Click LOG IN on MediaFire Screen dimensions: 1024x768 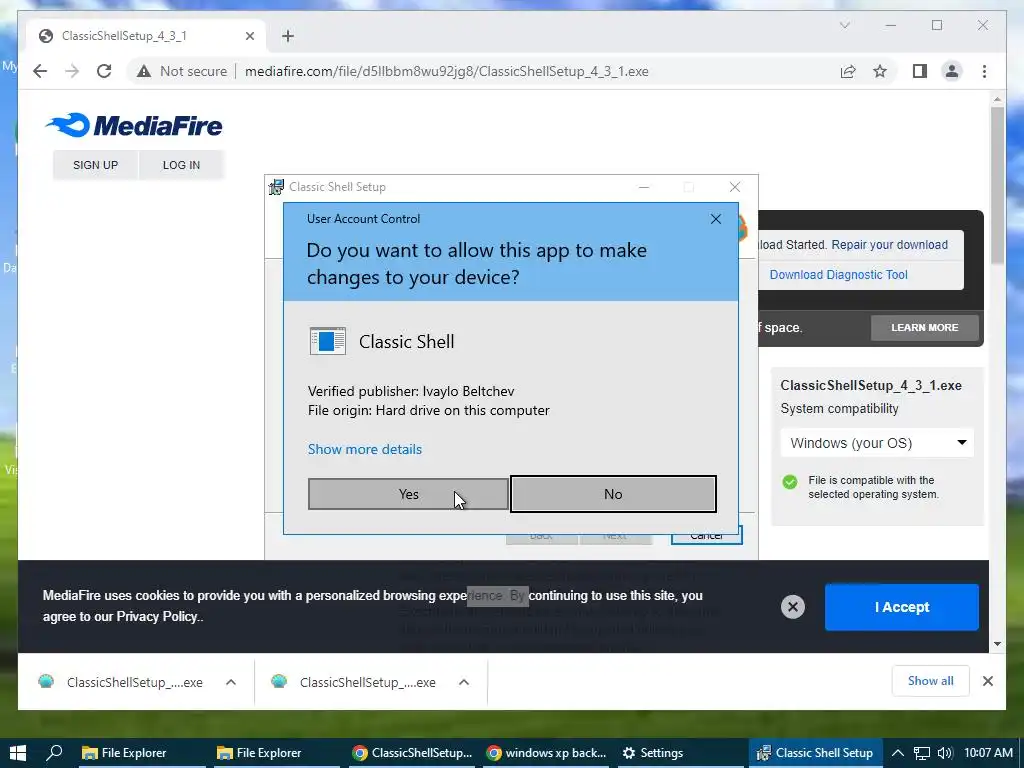(181, 165)
